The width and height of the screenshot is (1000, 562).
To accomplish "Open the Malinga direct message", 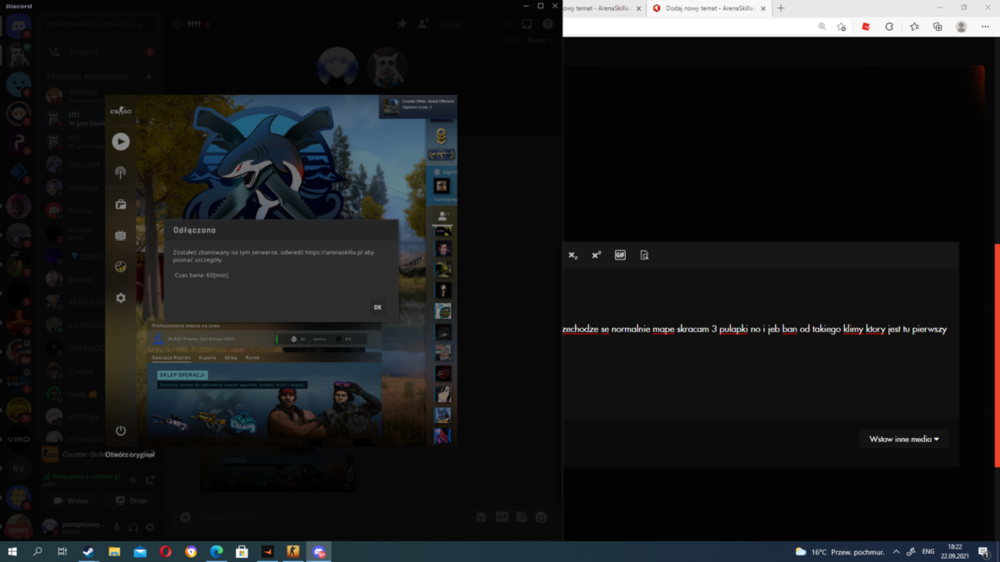I will coord(97,96).
